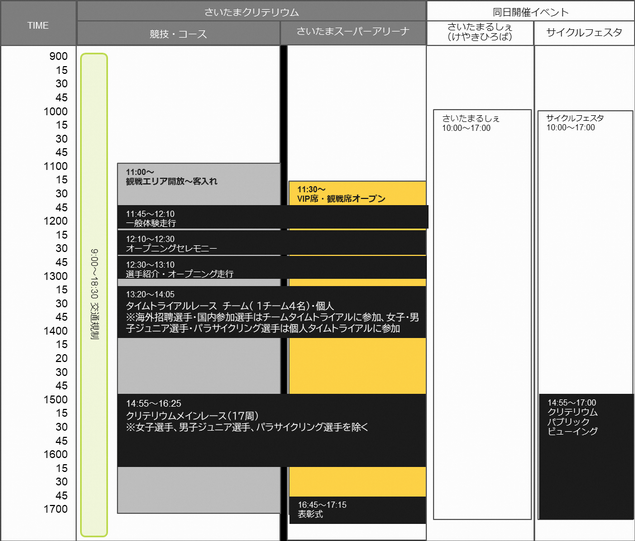Click the 競技・コース column header
This screenshot has width=635, height=541.
point(178,34)
